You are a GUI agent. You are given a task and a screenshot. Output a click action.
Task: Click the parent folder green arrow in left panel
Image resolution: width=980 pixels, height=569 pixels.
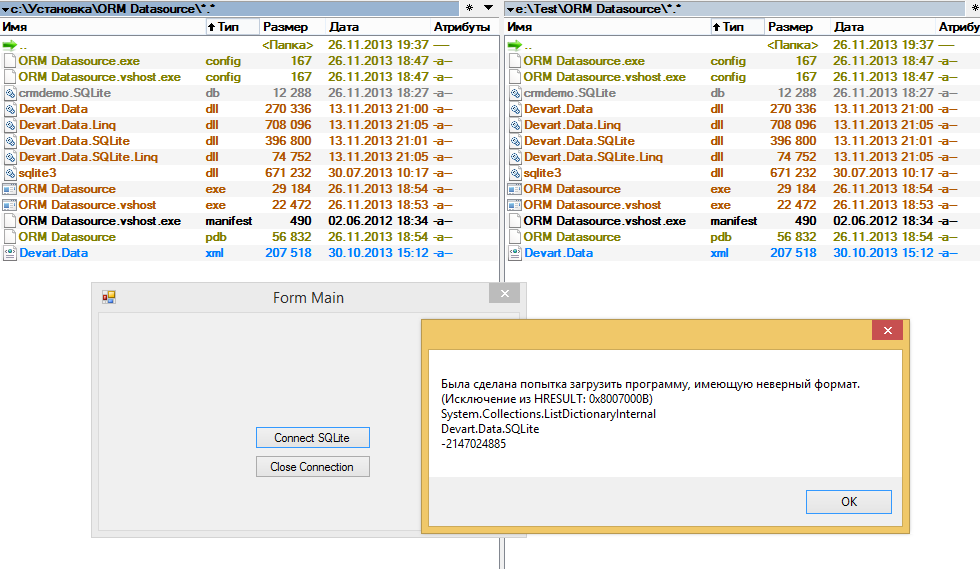point(9,45)
